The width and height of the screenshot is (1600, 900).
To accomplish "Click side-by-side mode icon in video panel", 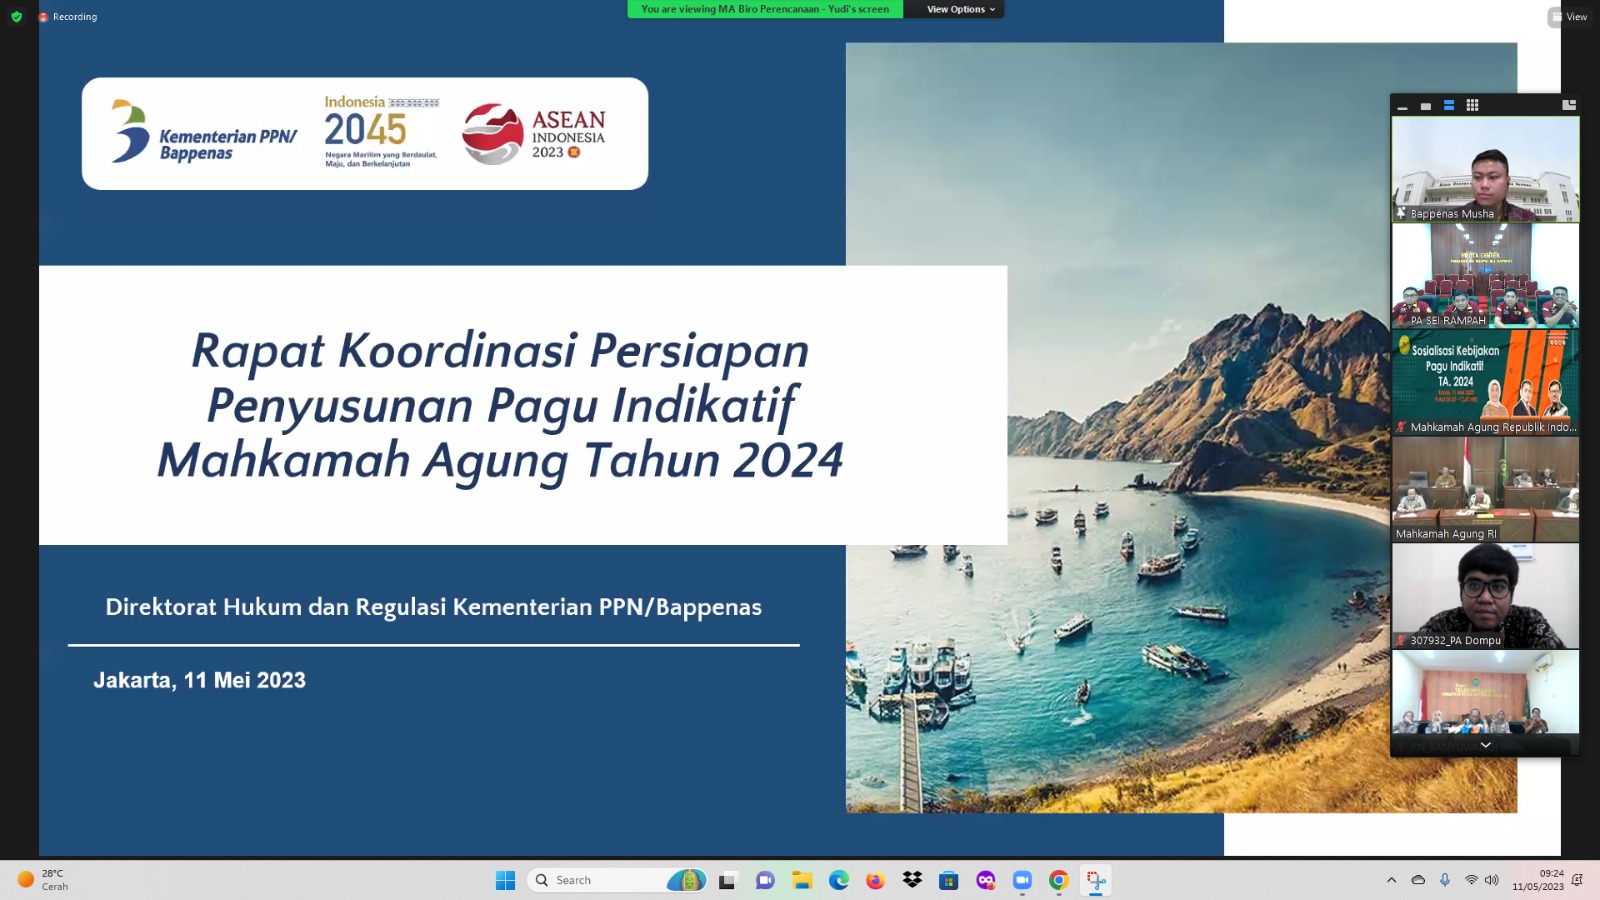I will (1568, 105).
